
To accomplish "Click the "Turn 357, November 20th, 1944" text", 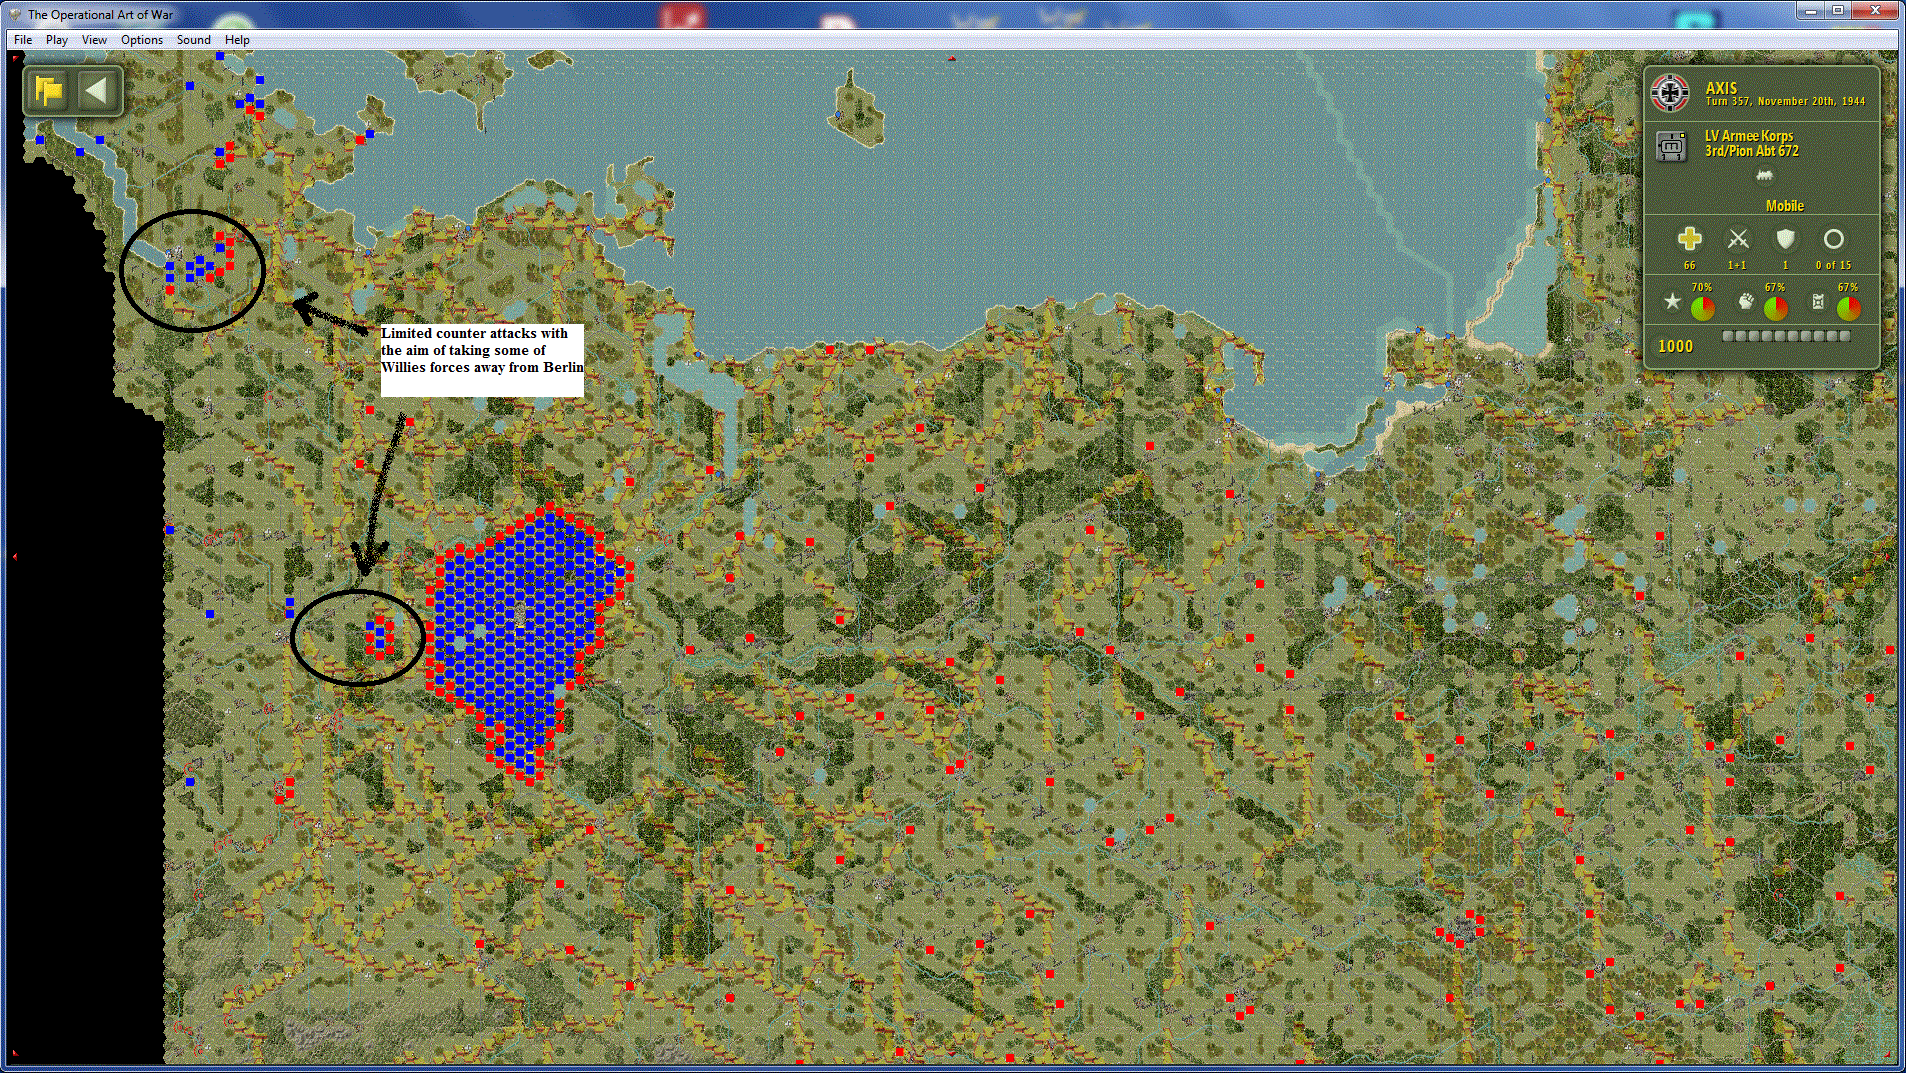I will click(1785, 102).
